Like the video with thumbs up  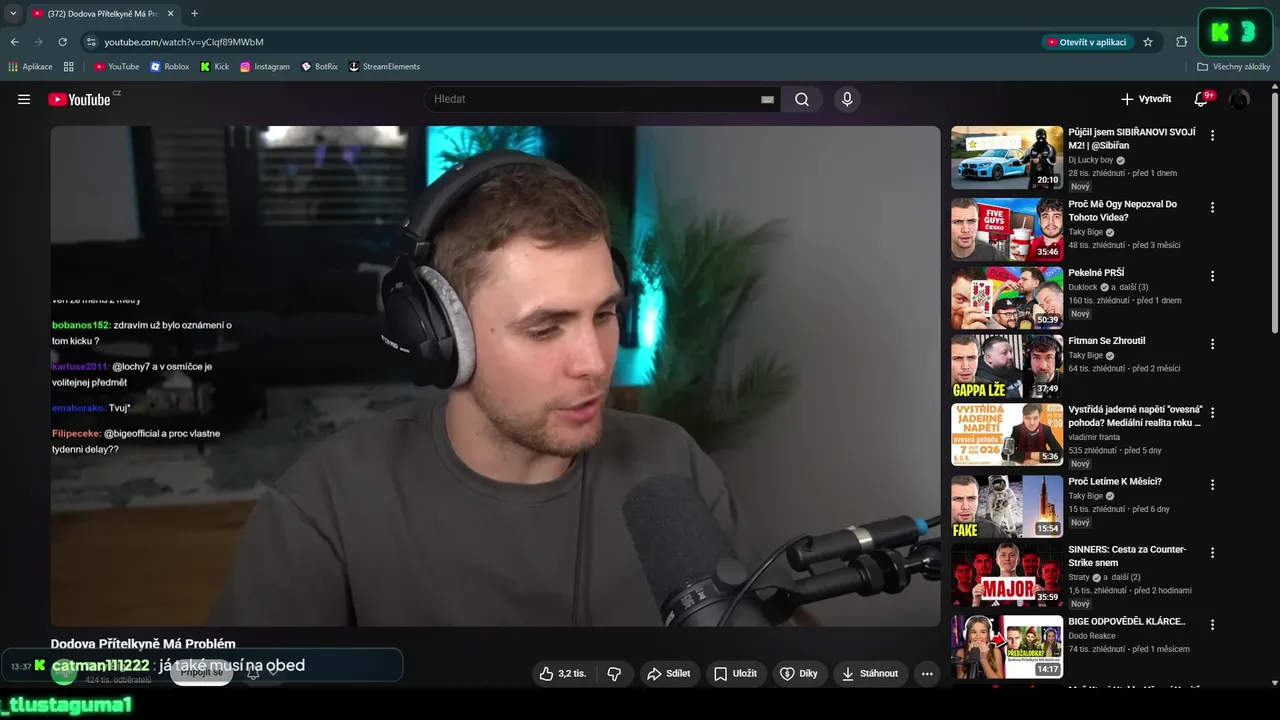tap(563, 674)
